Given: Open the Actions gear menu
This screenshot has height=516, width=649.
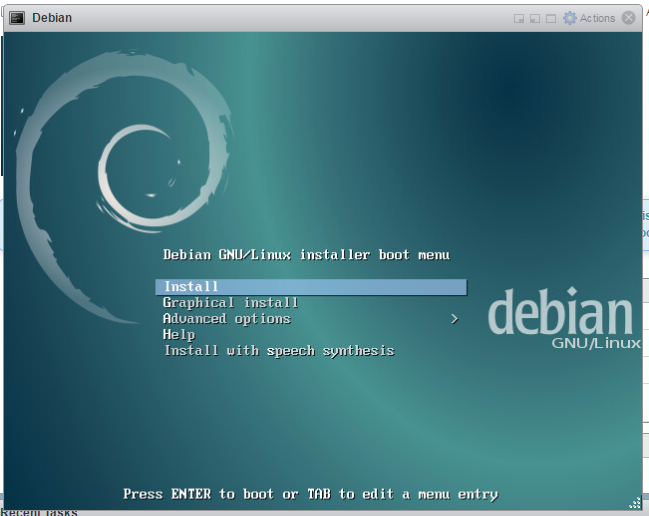Looking at the screenshot, I should [x=570, y=18].
